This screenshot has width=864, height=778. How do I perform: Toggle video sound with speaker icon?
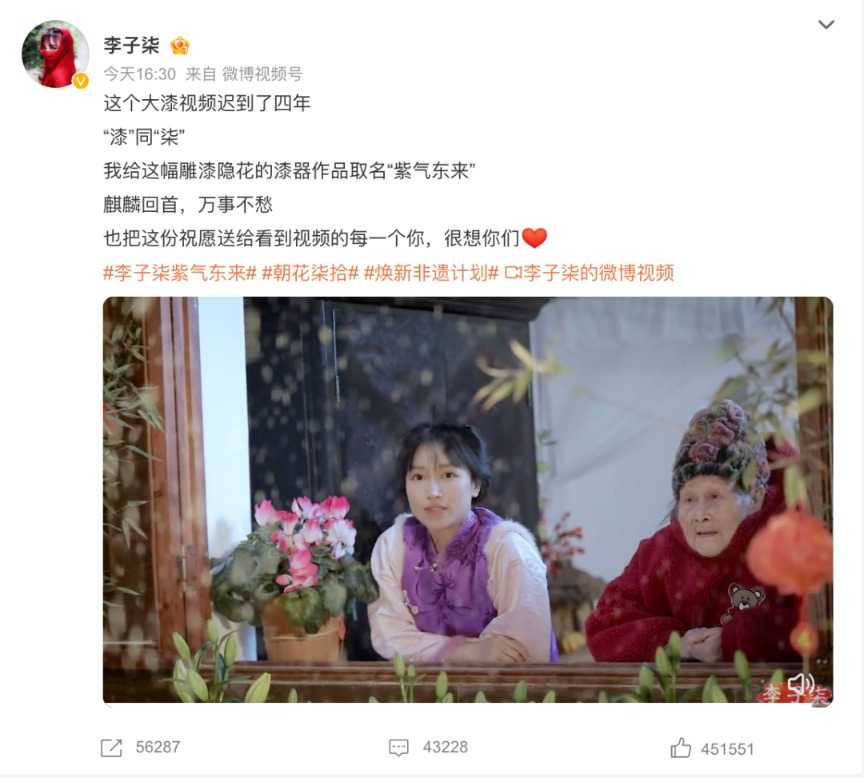pos(801,685)
